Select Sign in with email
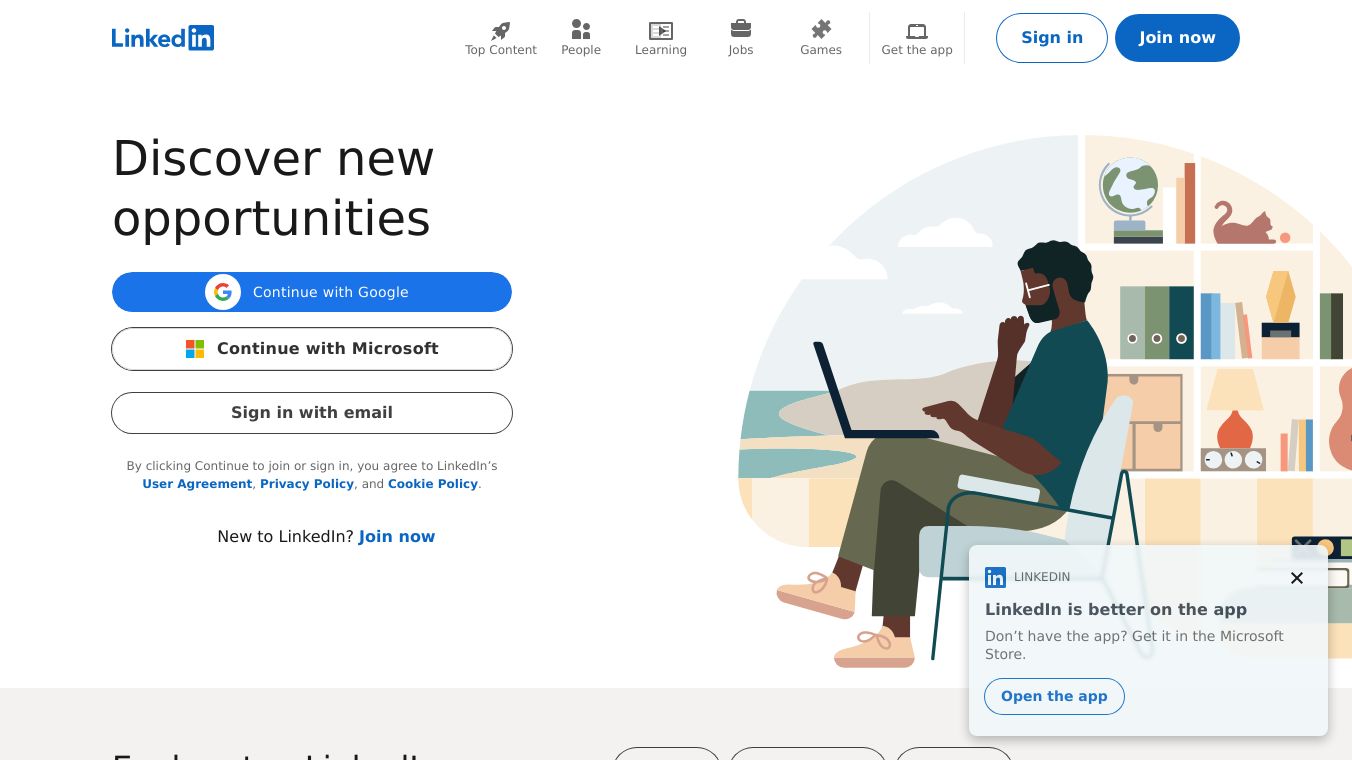The image size is (1352, 760). click(x=312, y=413)
